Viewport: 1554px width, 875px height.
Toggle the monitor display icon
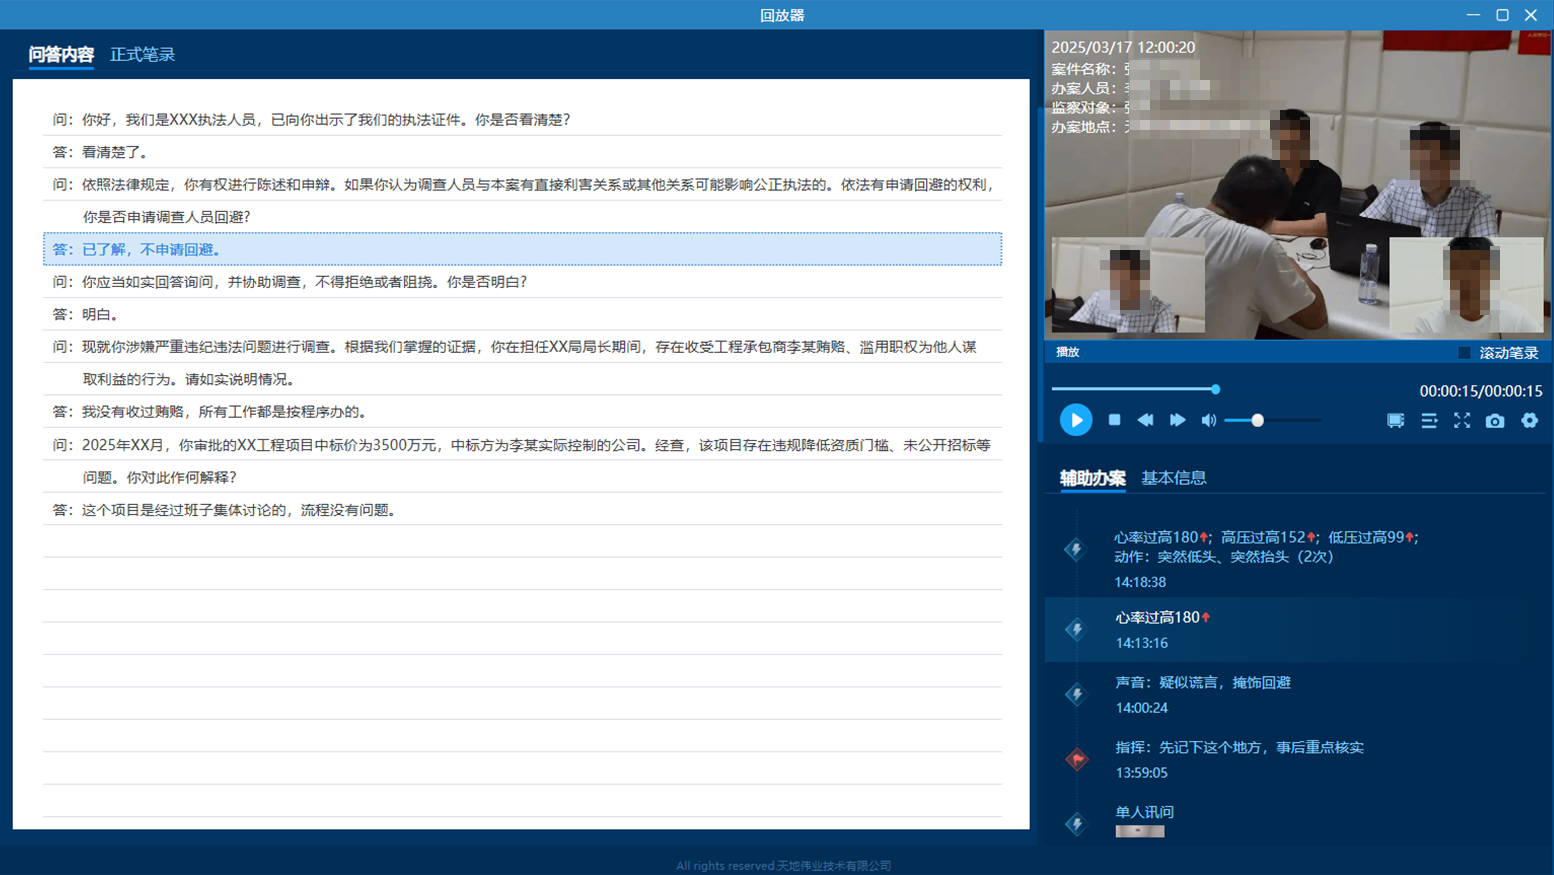(1394, 421)
